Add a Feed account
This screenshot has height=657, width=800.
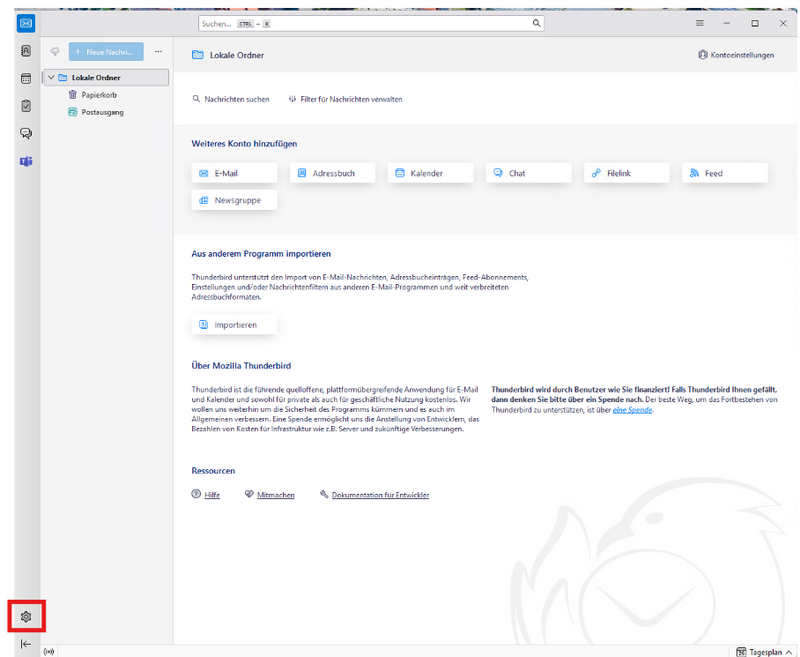pos(724,173)
